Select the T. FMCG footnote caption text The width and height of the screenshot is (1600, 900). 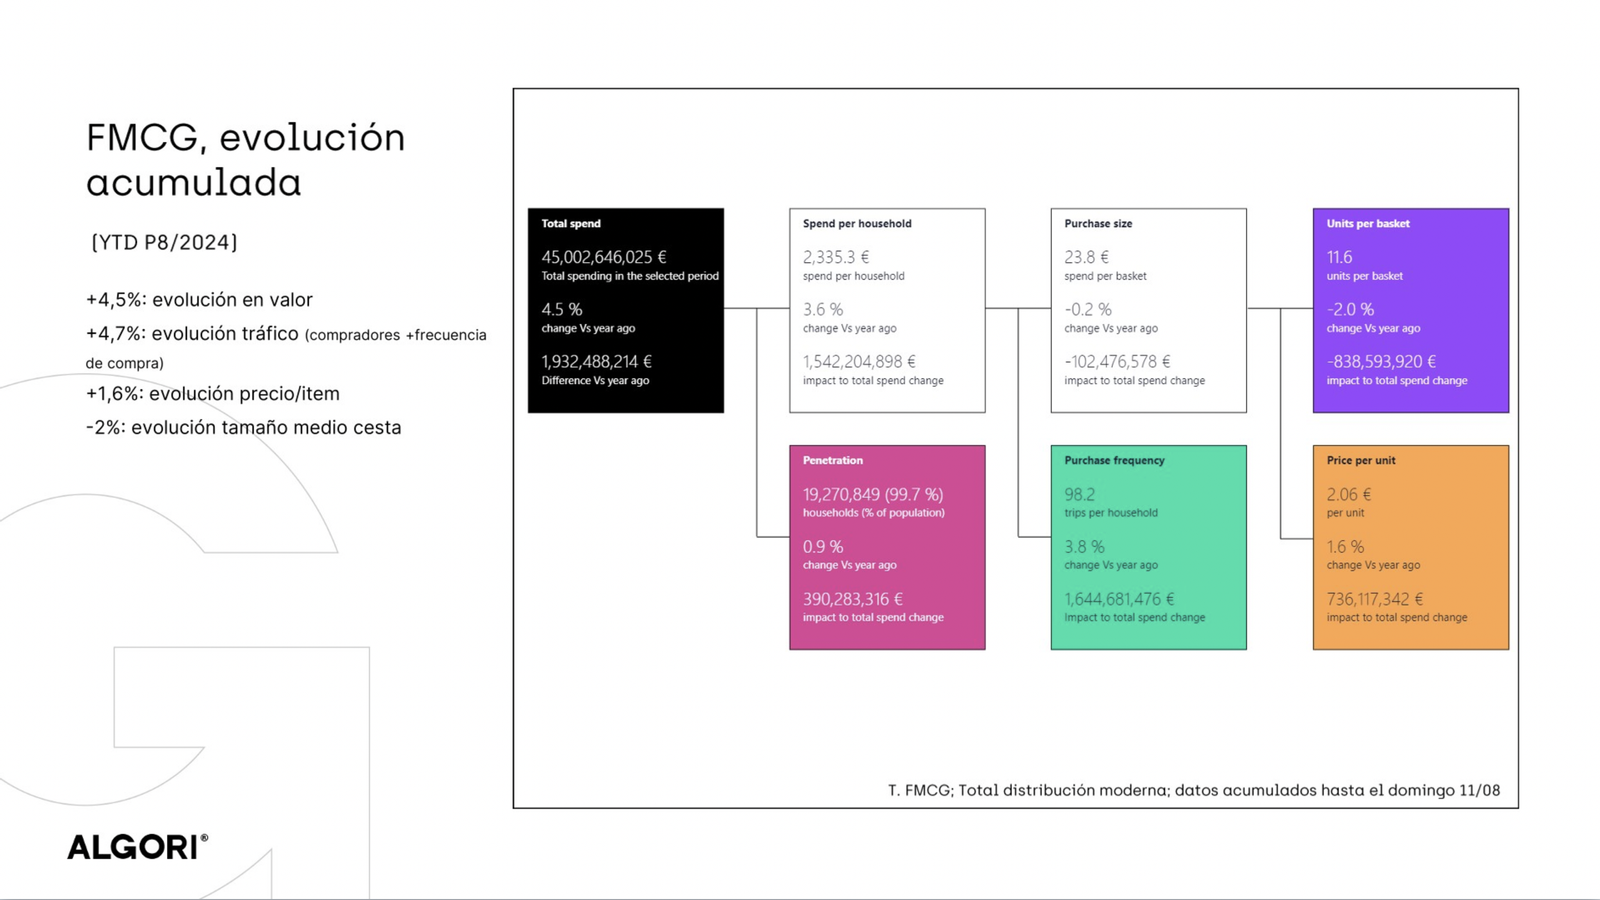click(1193, 790)
